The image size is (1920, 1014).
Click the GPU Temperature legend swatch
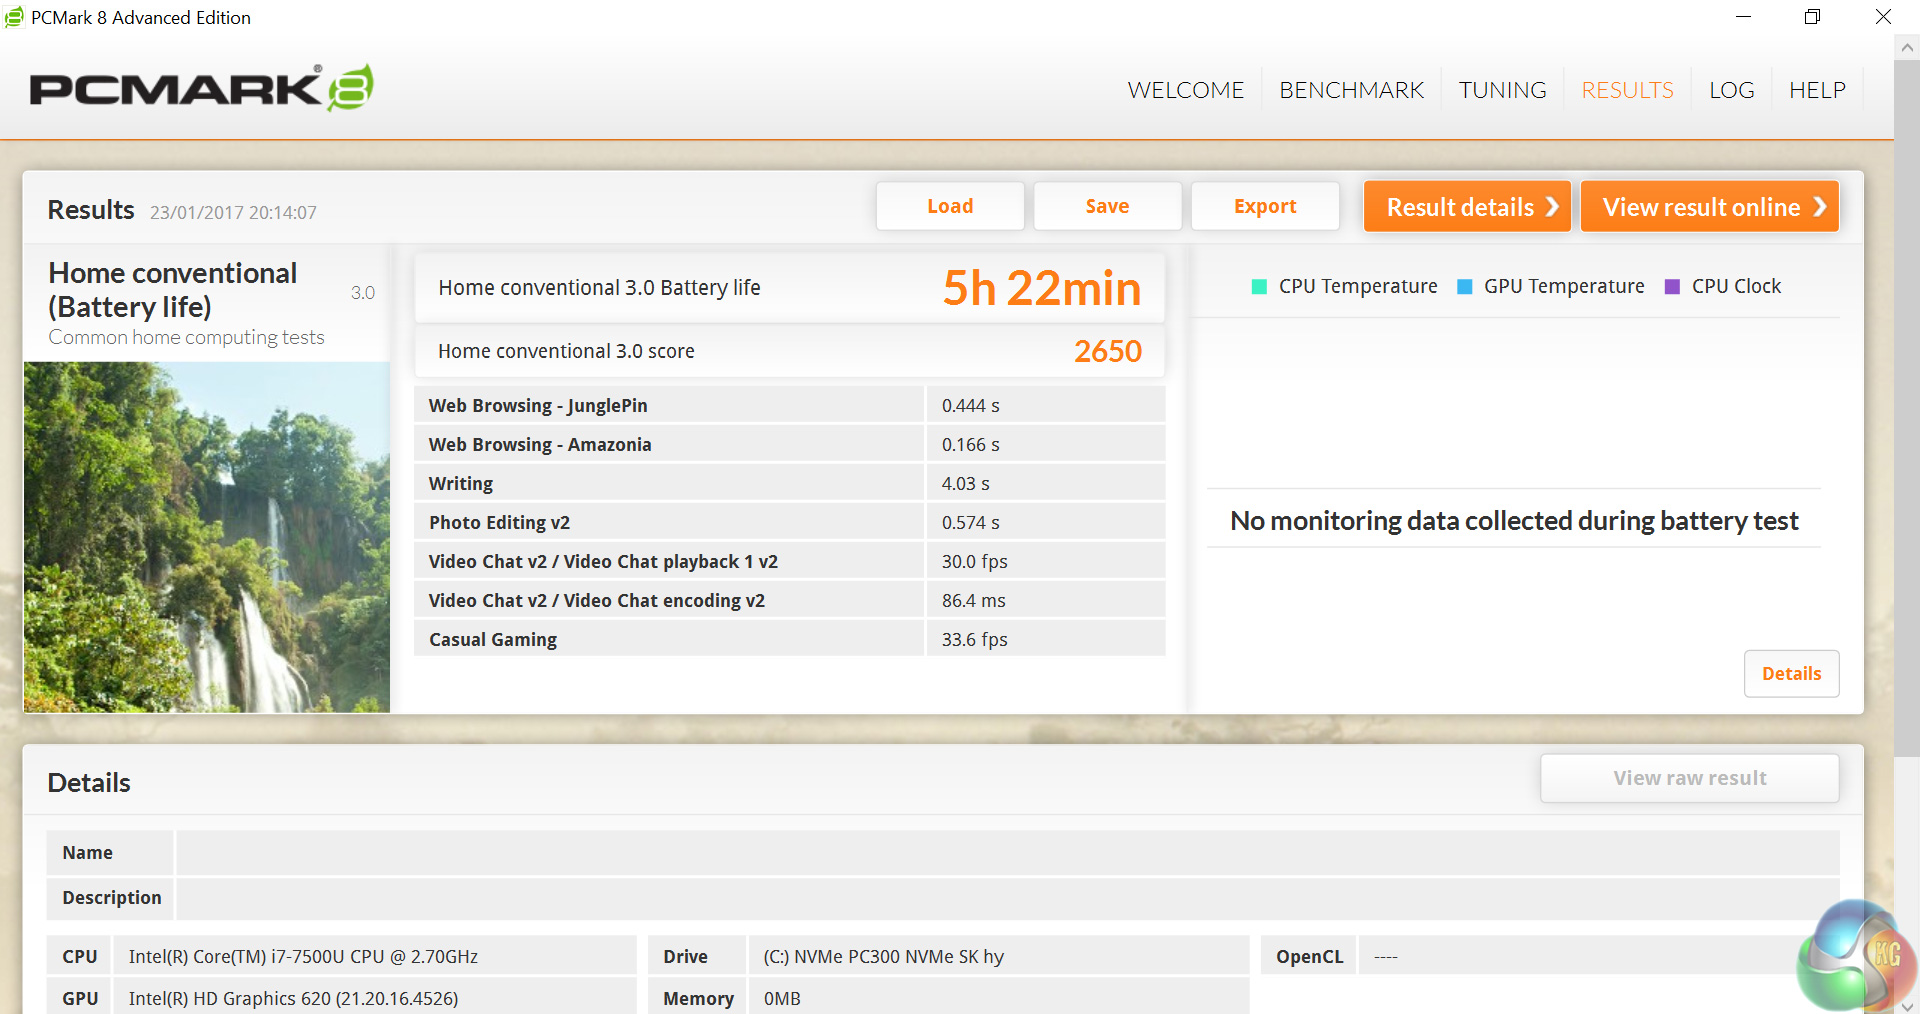(1465, 287)
